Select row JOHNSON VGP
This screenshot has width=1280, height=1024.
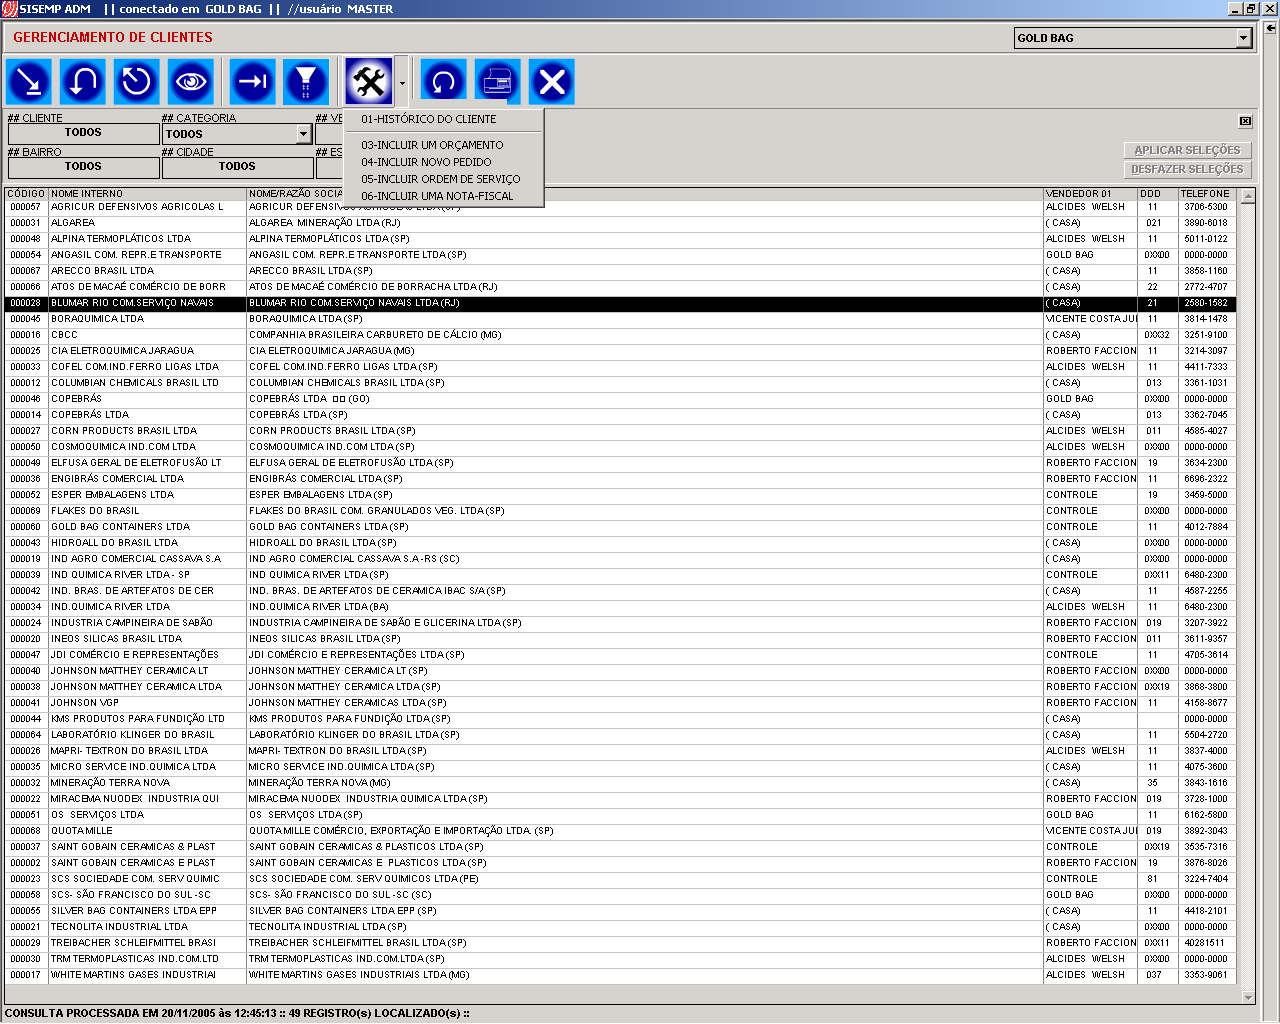coord(147,703)
